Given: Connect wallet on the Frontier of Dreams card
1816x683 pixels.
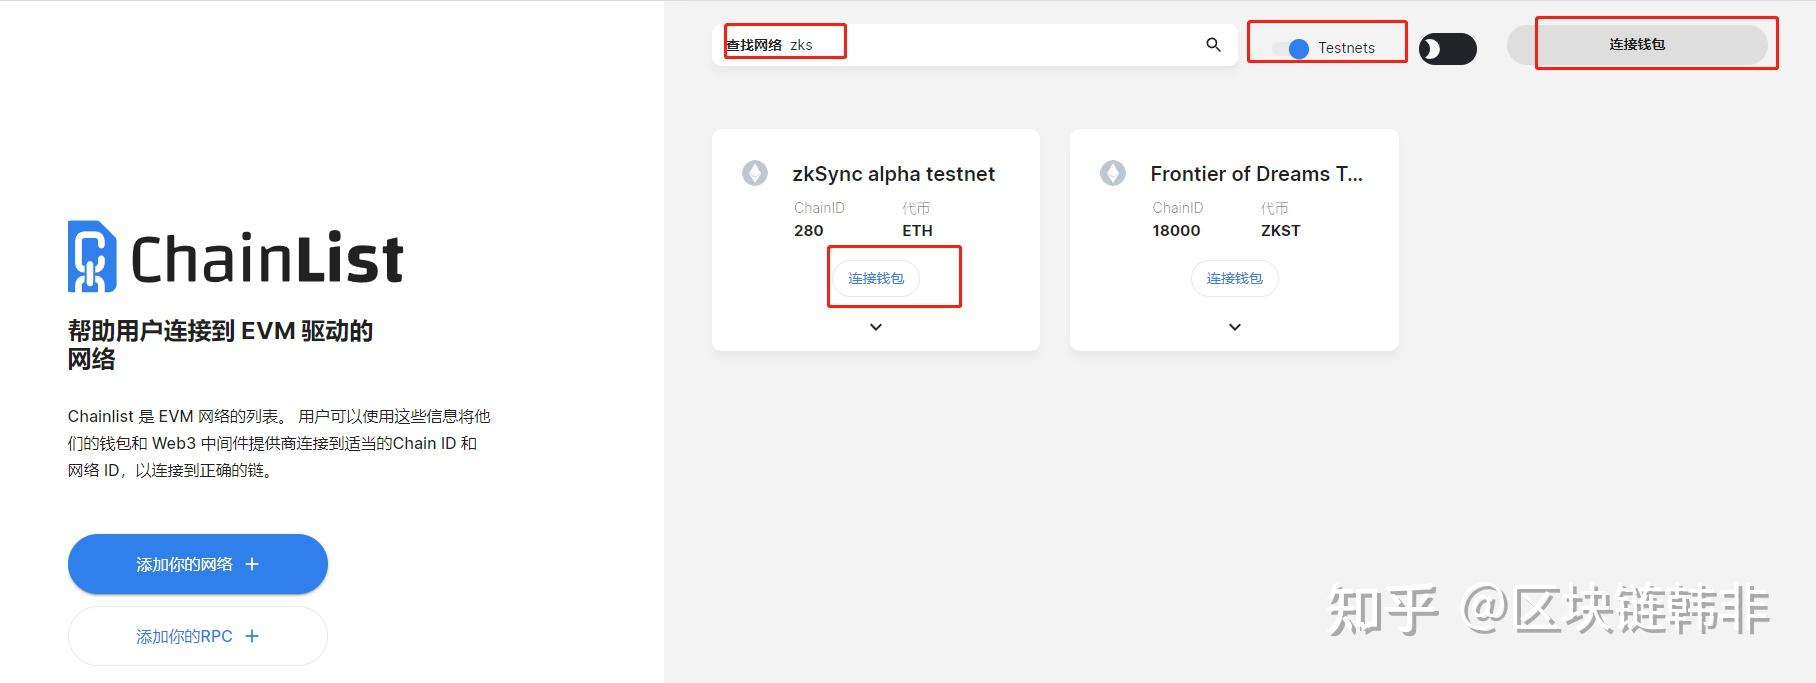Looking at the screenshot, I should 1235,278.
